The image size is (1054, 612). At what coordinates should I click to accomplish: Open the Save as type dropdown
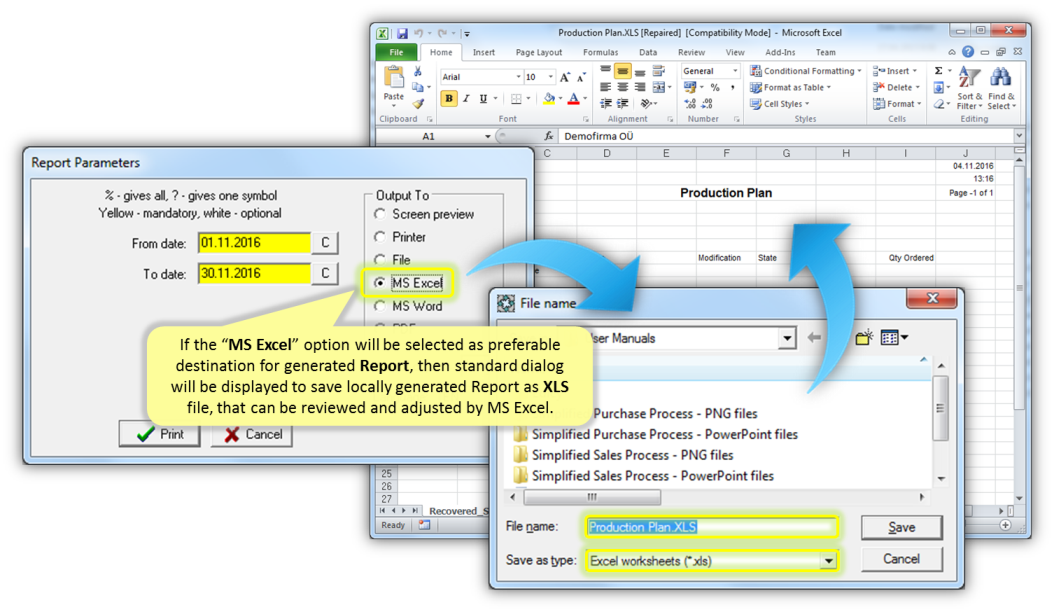[828, 561]
